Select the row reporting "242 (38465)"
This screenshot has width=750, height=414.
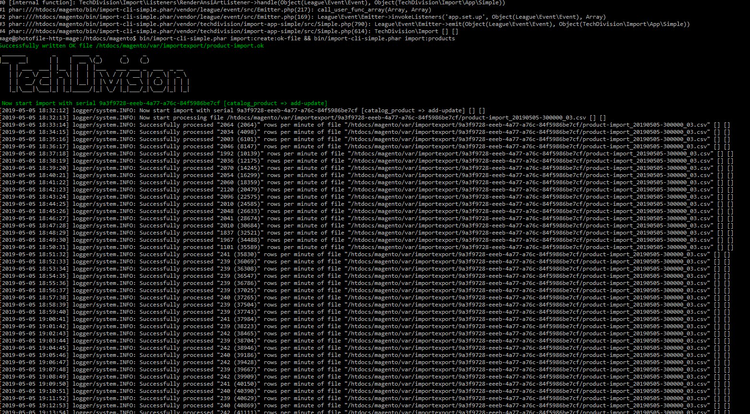click(x=365, y=334)
